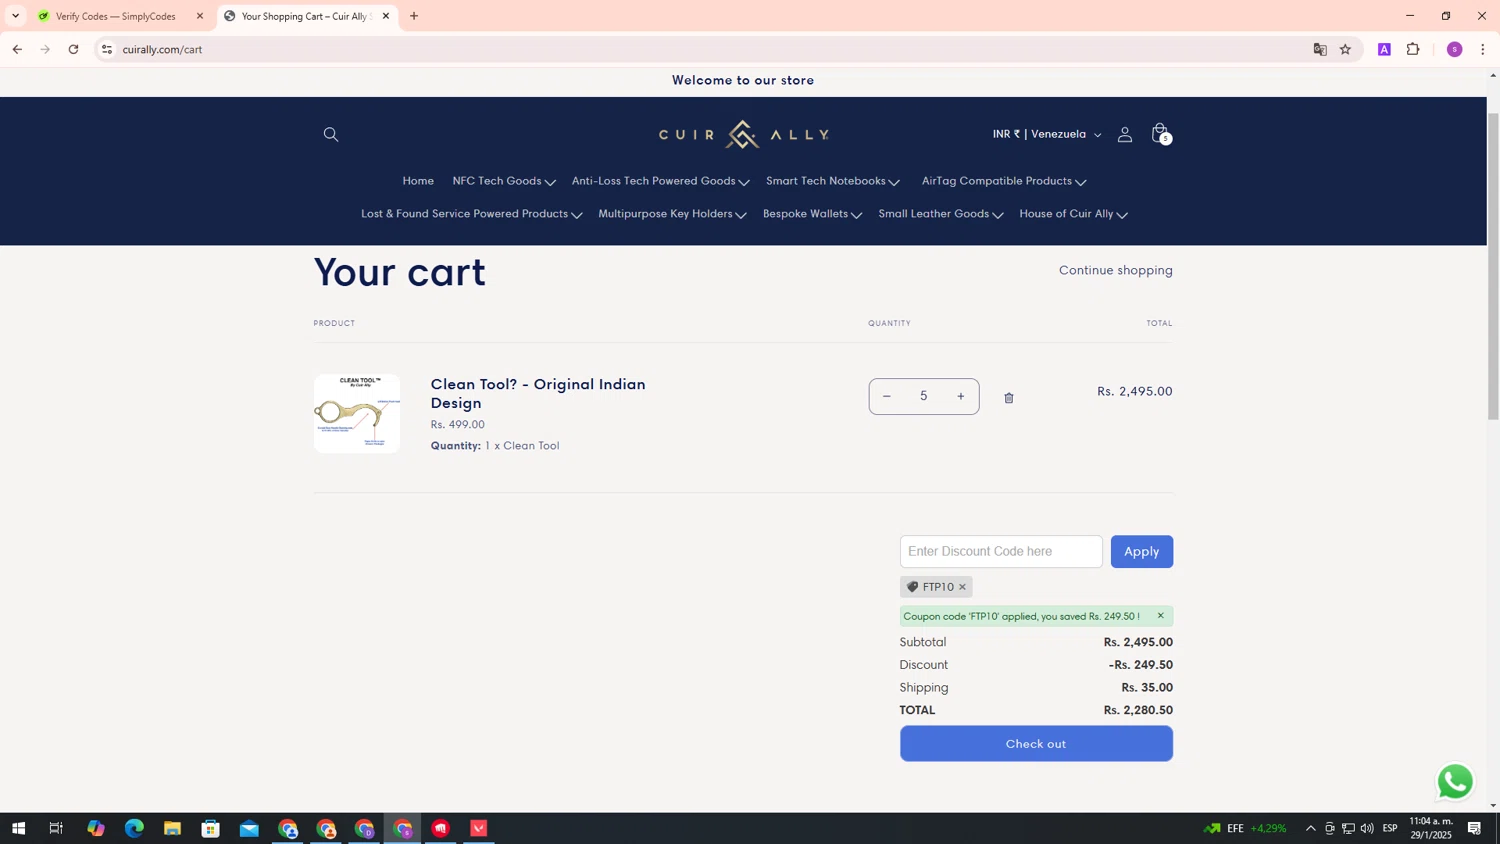Image resolution: width=1500 pixels, height=844 pixels.
Task: Open the notification center icon
Action: click(1474, 828)
